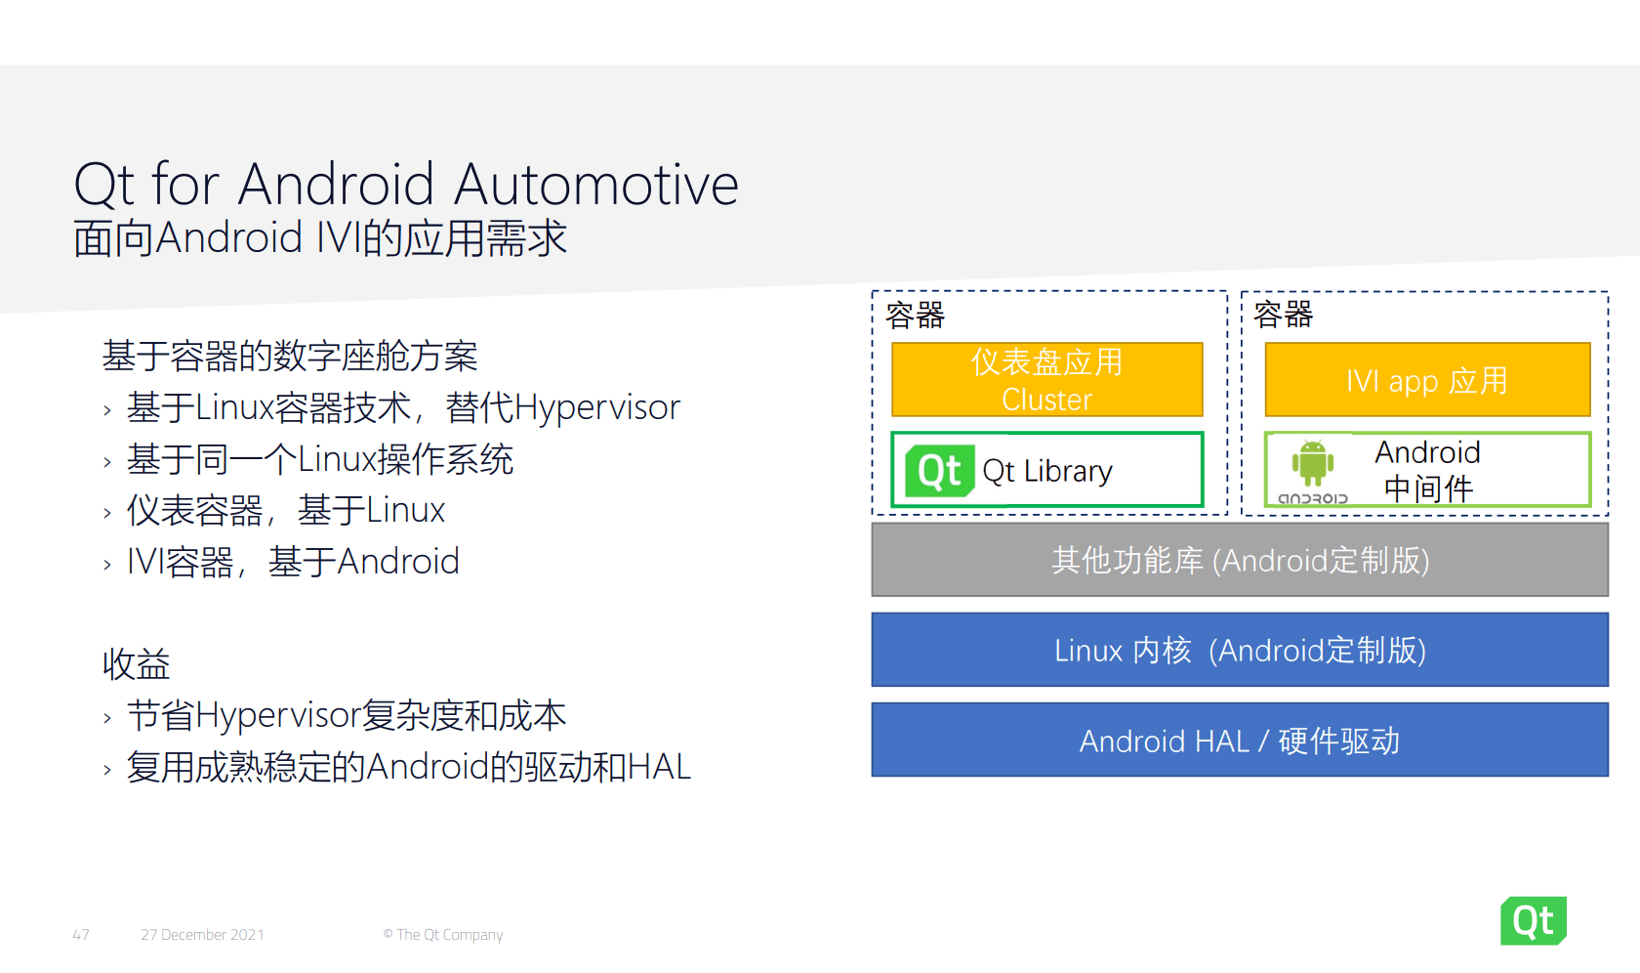Click bullet '节省Hypervisor复杂度和成本'
This screenshot has width=1640, height=973.
(346, 715)
